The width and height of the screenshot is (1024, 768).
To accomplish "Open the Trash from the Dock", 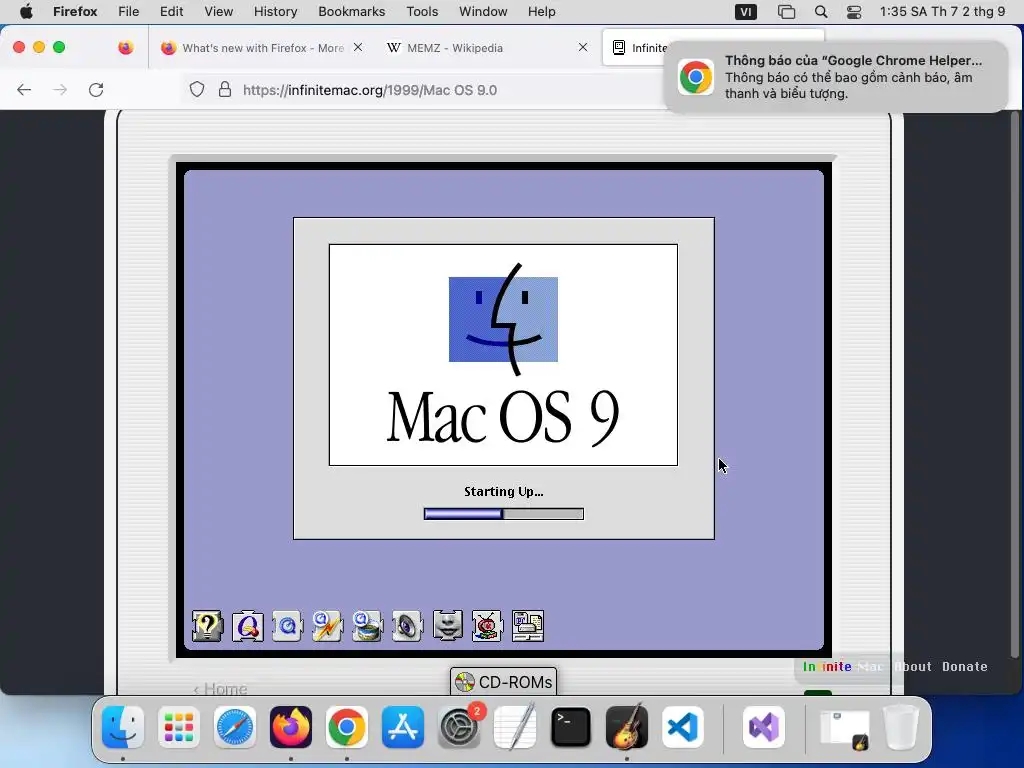I will 901,727.
